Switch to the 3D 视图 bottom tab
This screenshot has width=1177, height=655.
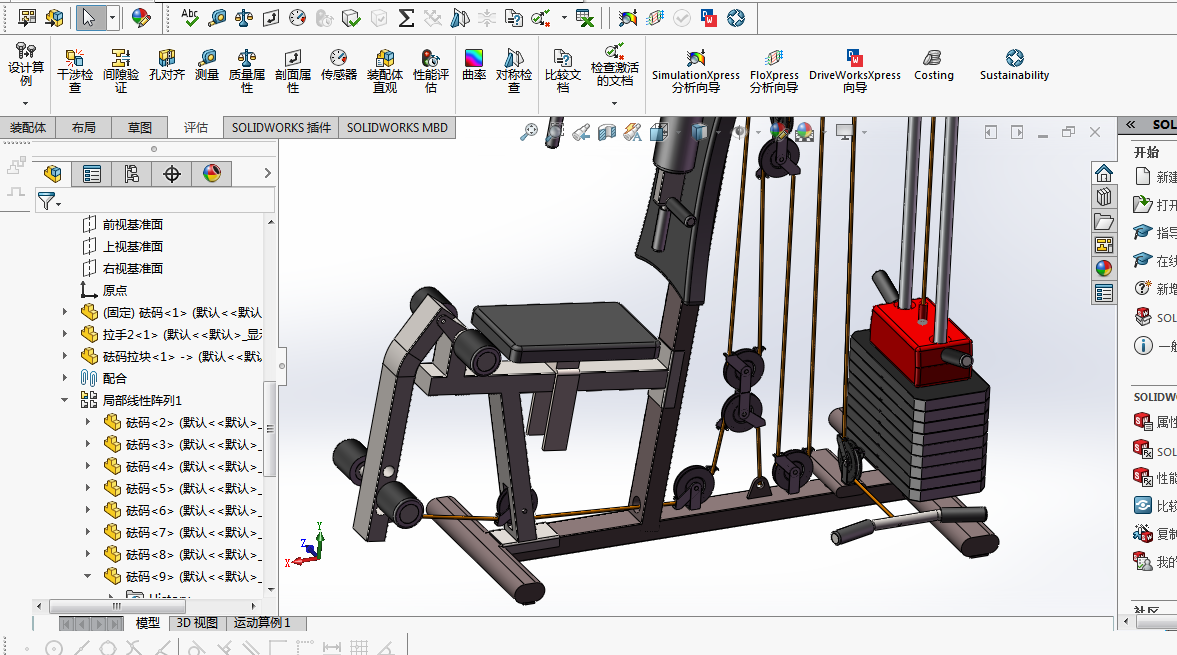coord(197,623)
